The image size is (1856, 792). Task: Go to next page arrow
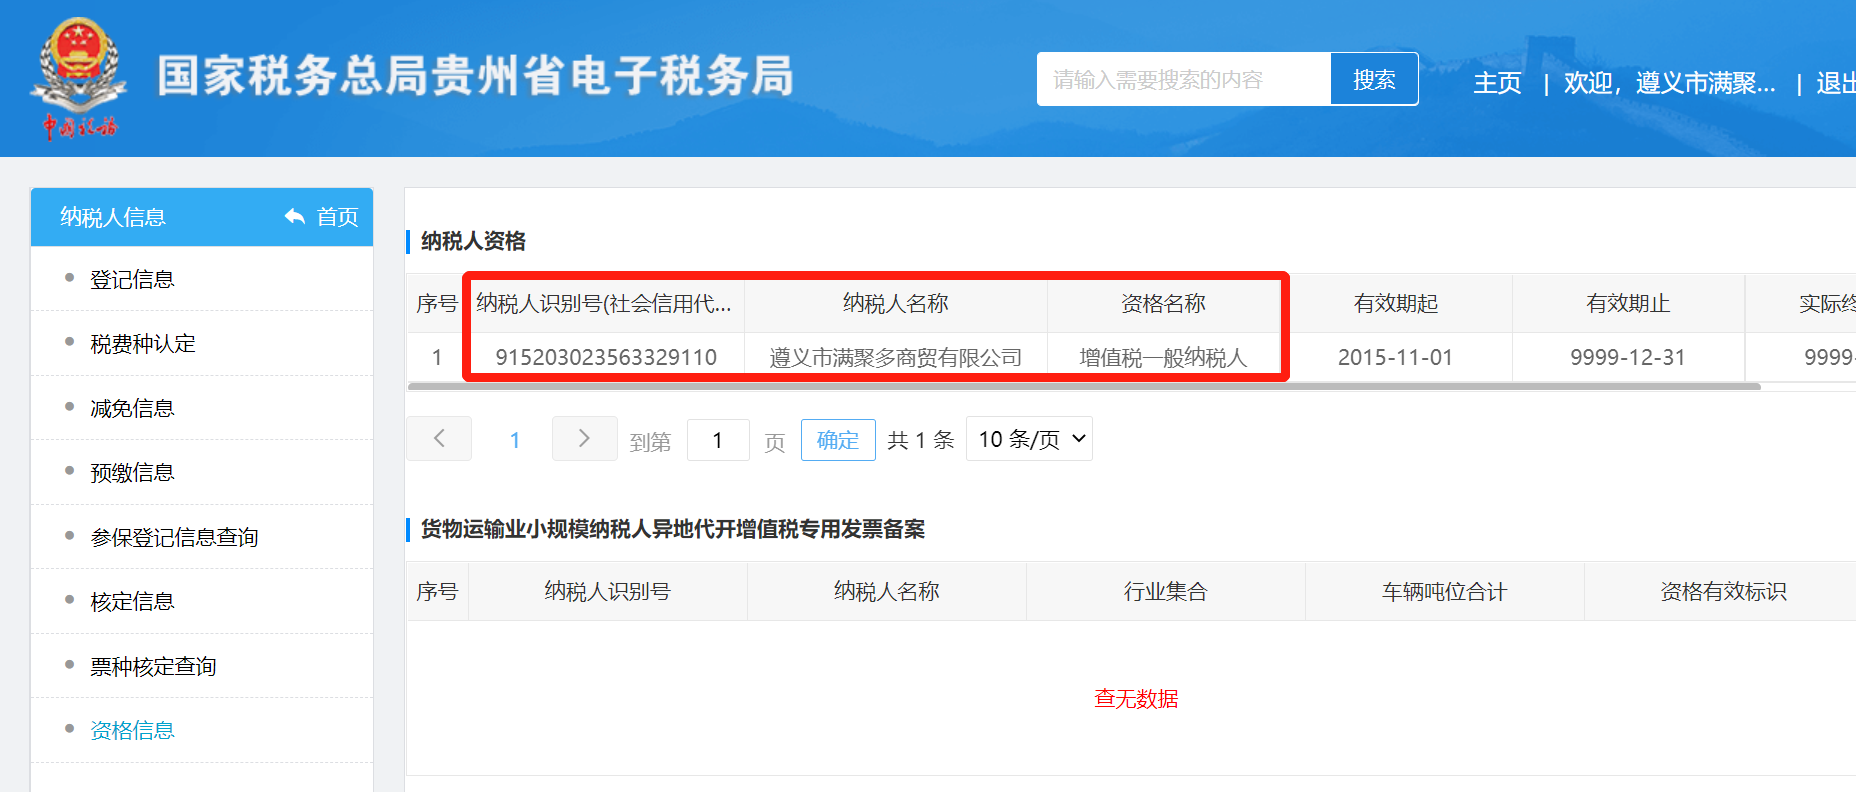coord(584,439)
